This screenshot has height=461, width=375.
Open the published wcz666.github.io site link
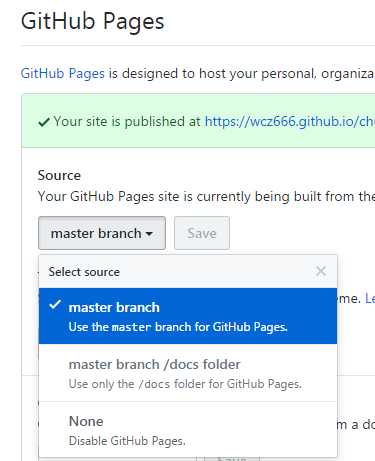click(290, 122)
